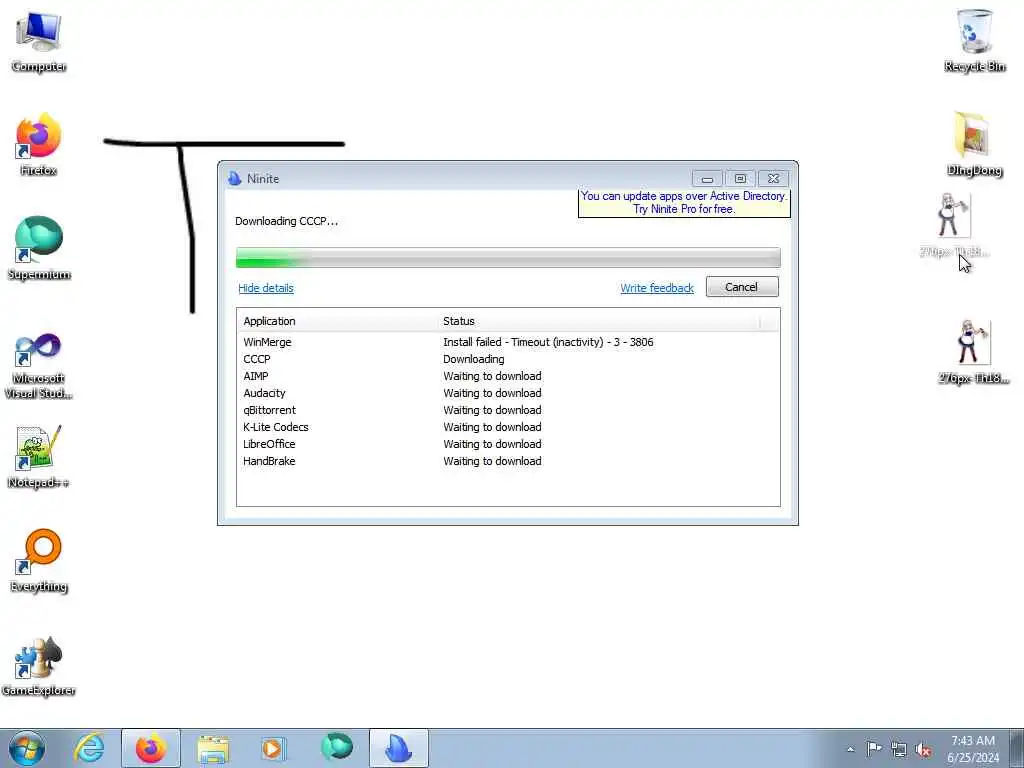The width and height of the screenshot is (1024, 768).
Task: Open the network tray icon
Action: point(899,749)
